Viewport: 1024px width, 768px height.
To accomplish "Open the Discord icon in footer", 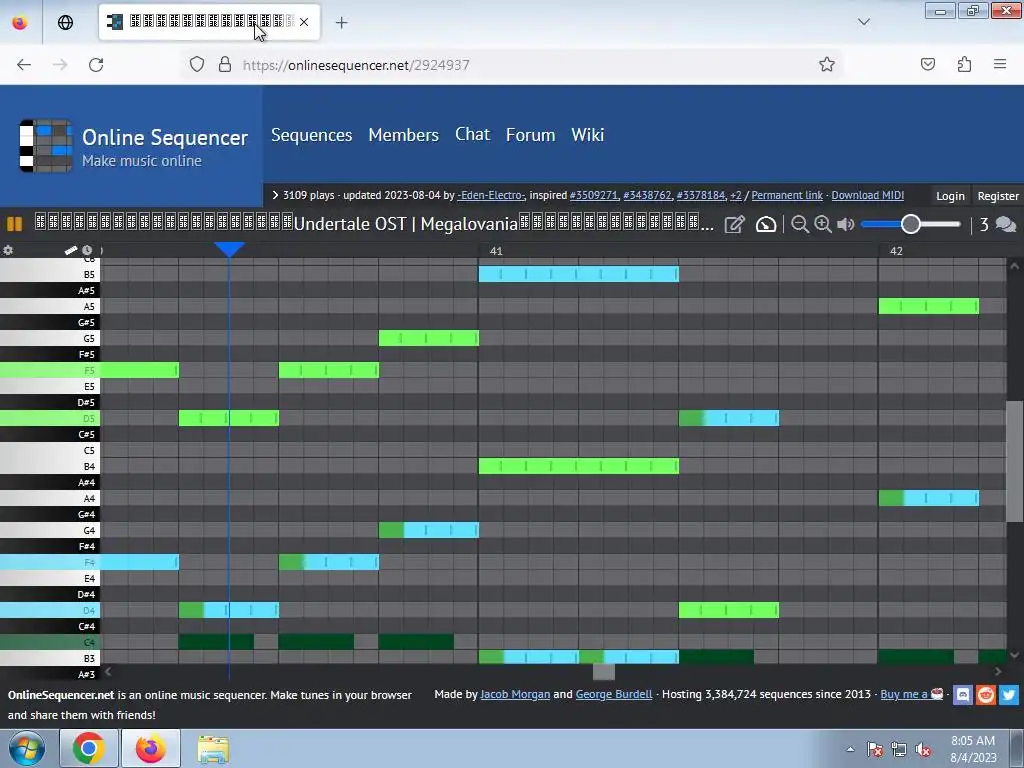I will click(x=963, y=694).
